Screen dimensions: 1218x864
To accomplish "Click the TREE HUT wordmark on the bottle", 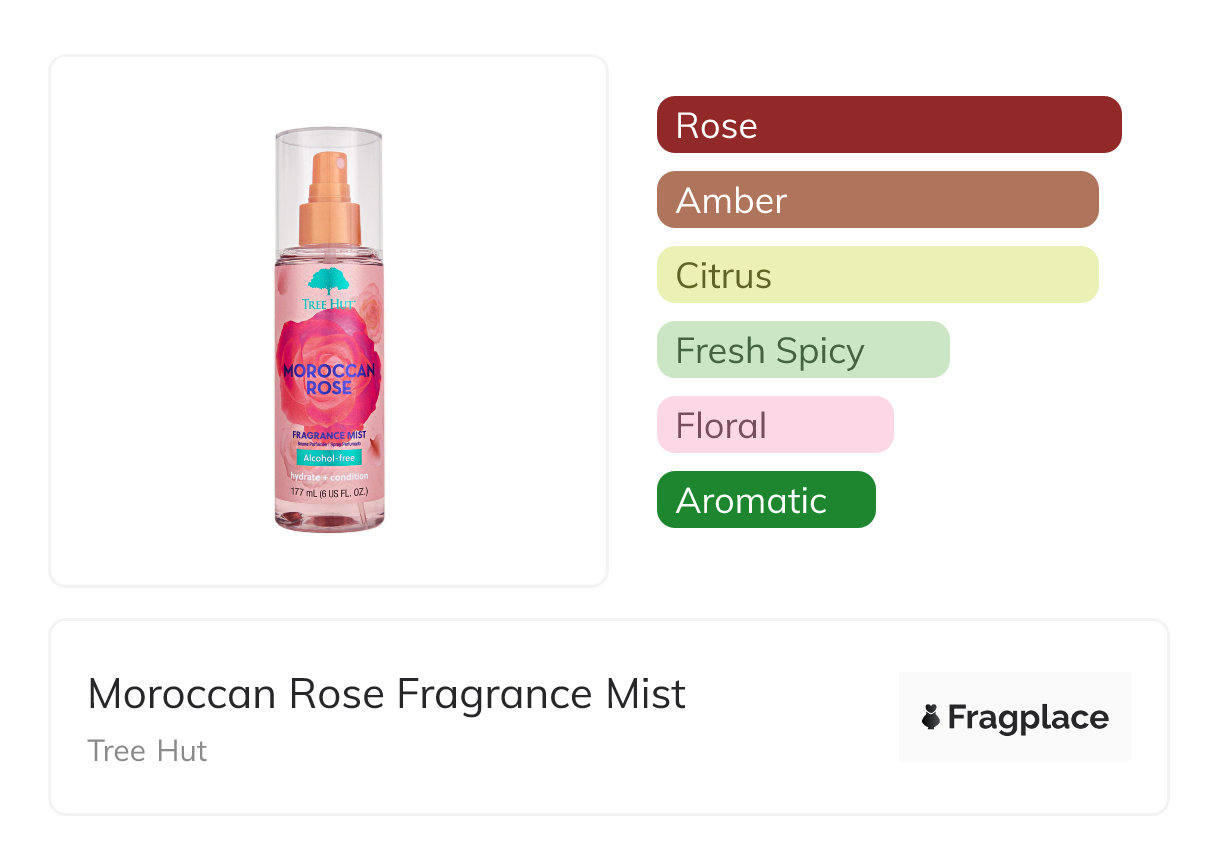I will tap(328, 304).
